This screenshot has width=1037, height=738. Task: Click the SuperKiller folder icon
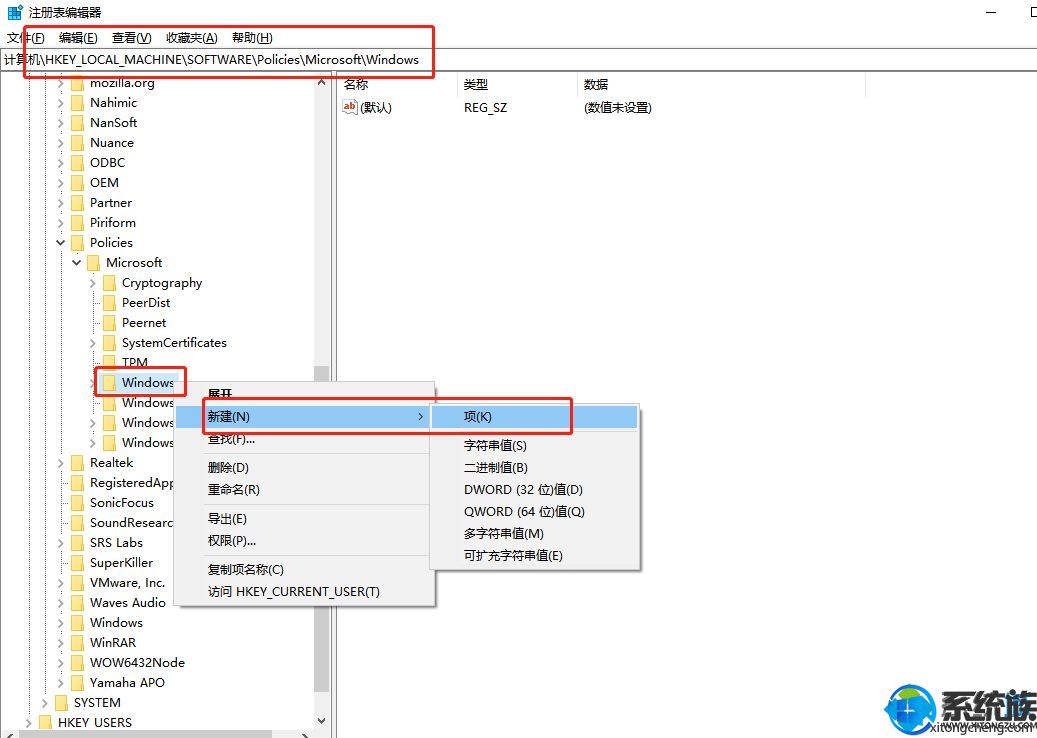(x=77, y=563)
